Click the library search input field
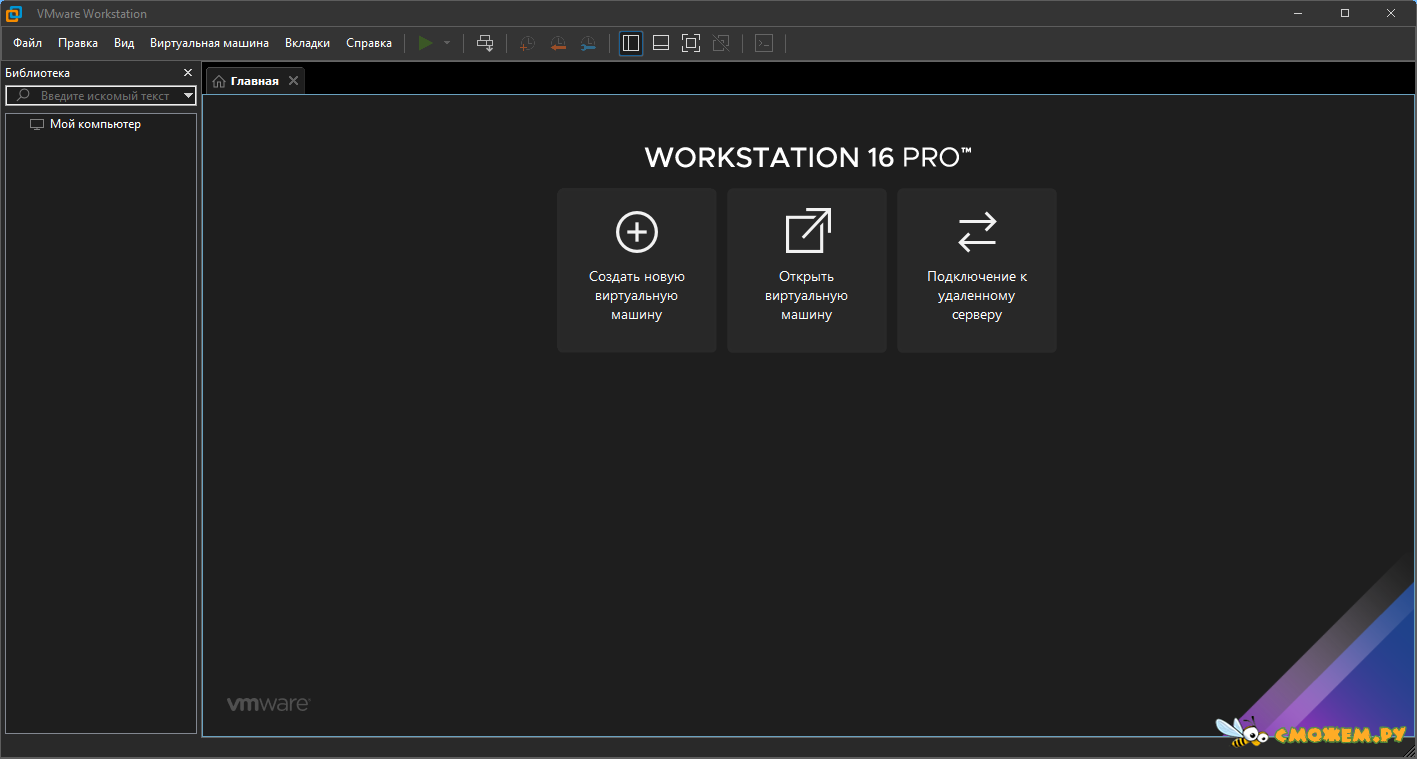Image resolution: width=1417 pixels, height=759 pixels. (102, 96)
